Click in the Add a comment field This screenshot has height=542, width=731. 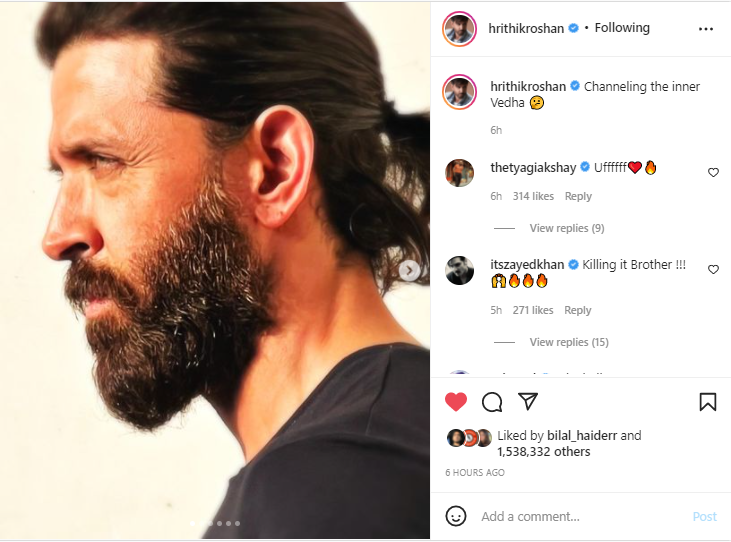580,517
